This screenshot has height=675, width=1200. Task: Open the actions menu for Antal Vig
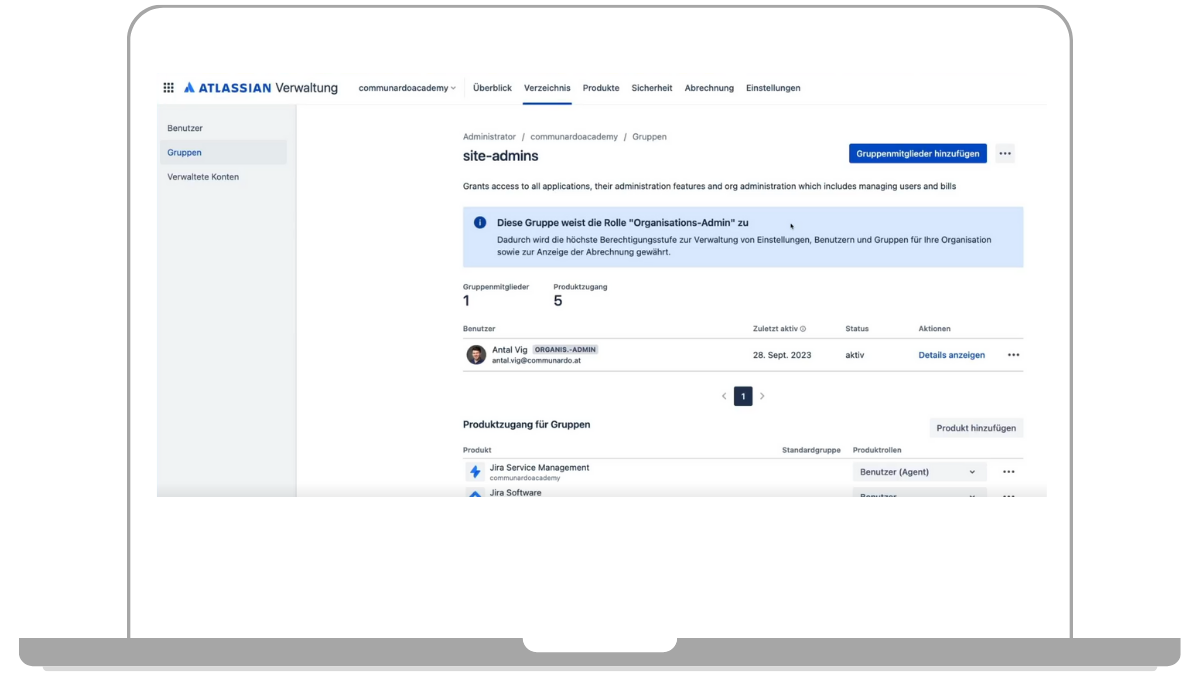1013,355
